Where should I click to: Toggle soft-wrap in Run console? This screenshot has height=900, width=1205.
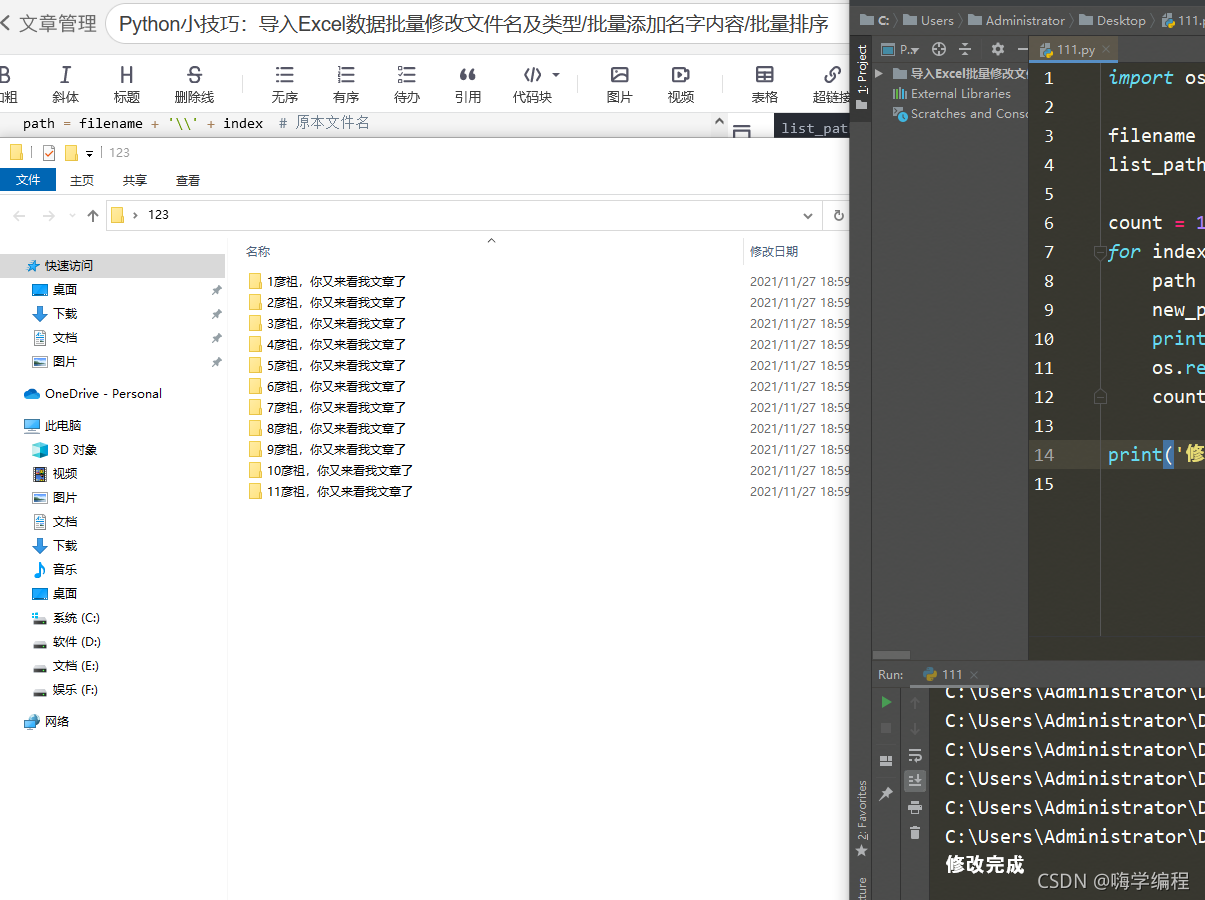[x=915, y=754]
